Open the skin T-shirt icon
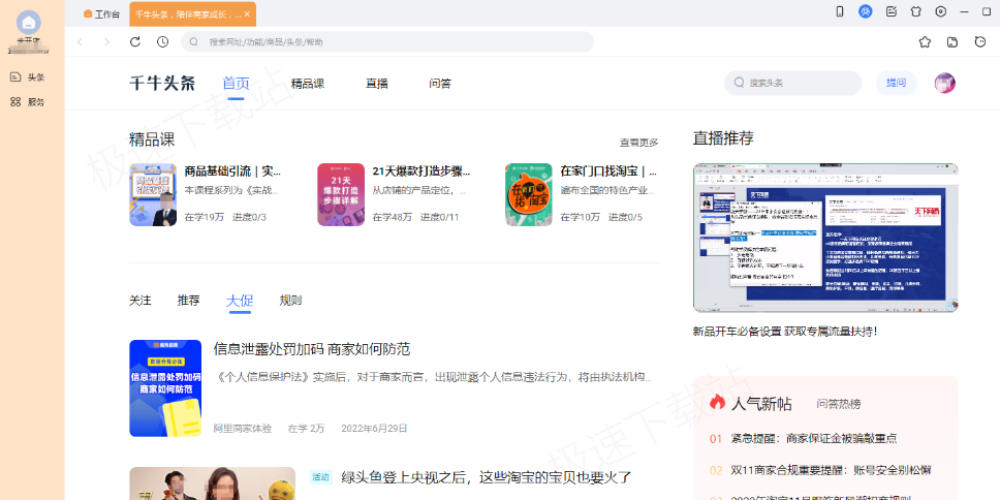 pyautogui.click(x=916, y=11)
